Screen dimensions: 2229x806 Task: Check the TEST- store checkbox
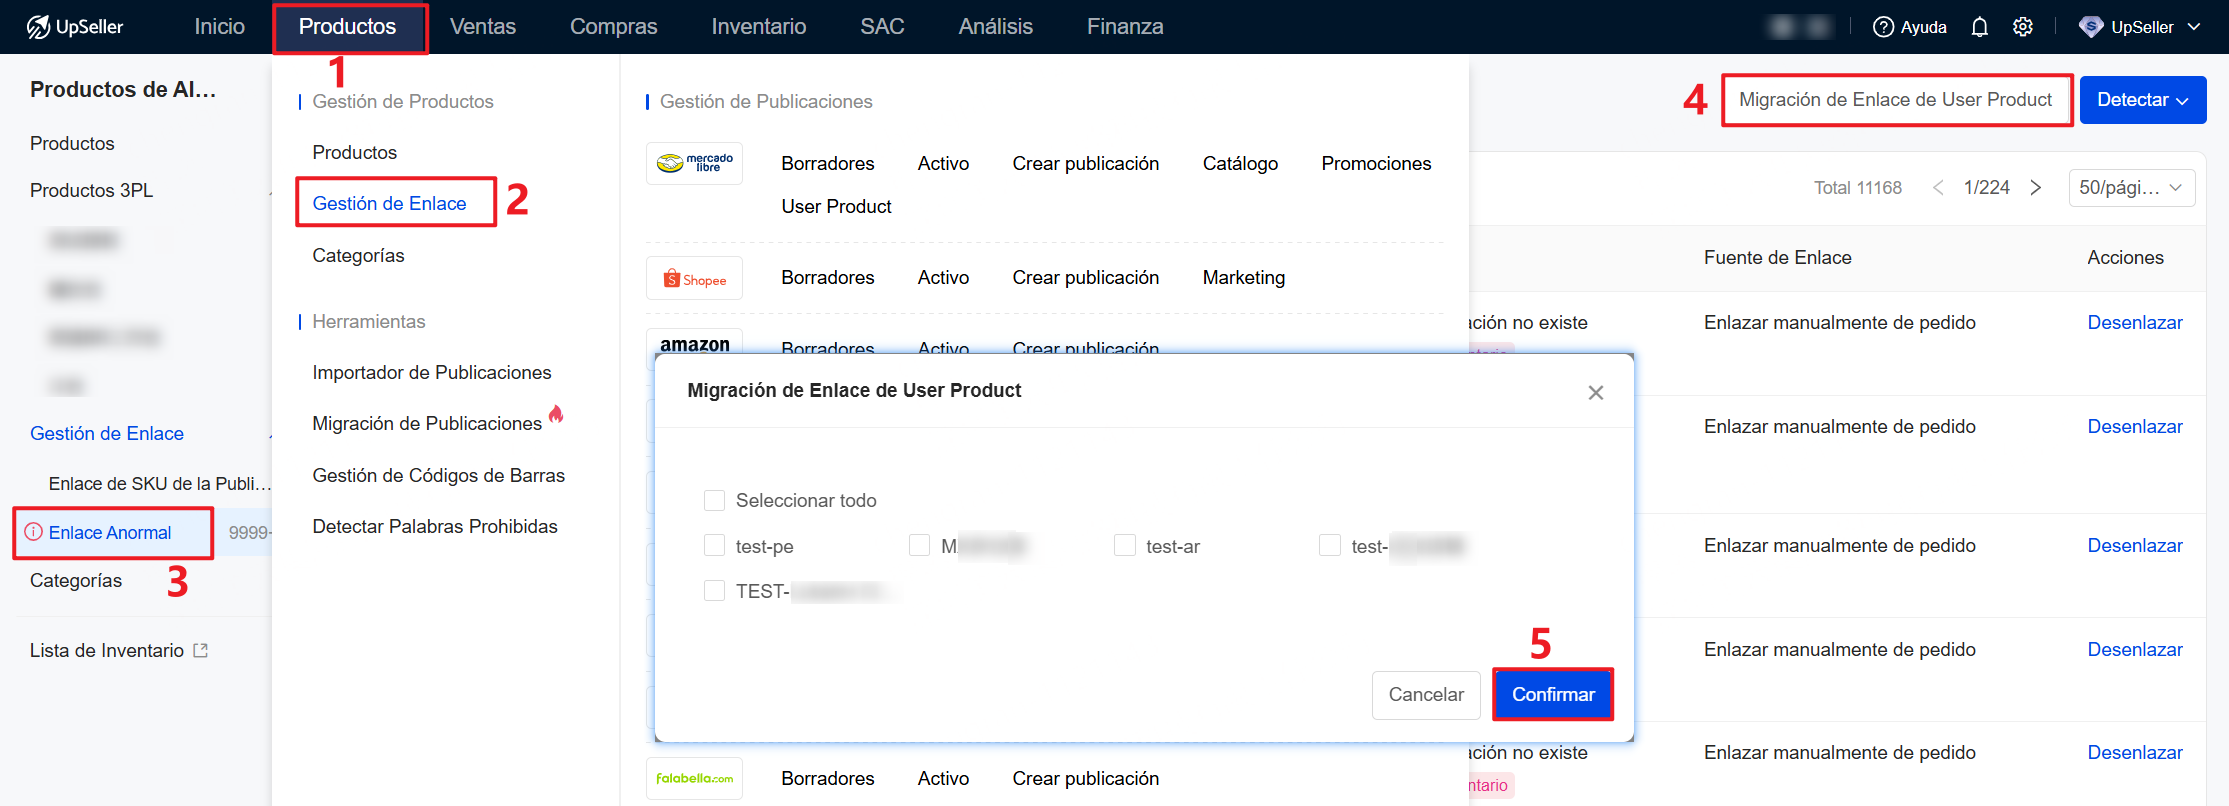pyautogui.click(x=714, y=590)
